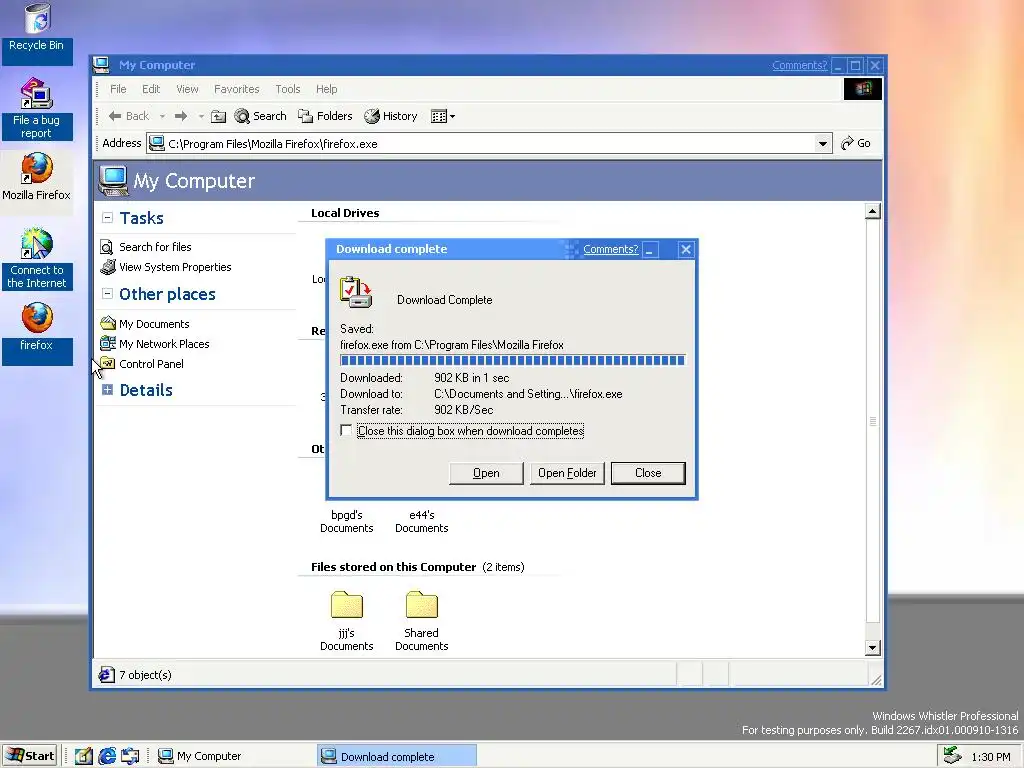Screen dimensions: 1024x768
Task: Go up one folder level icon
Action: [219, 116]
